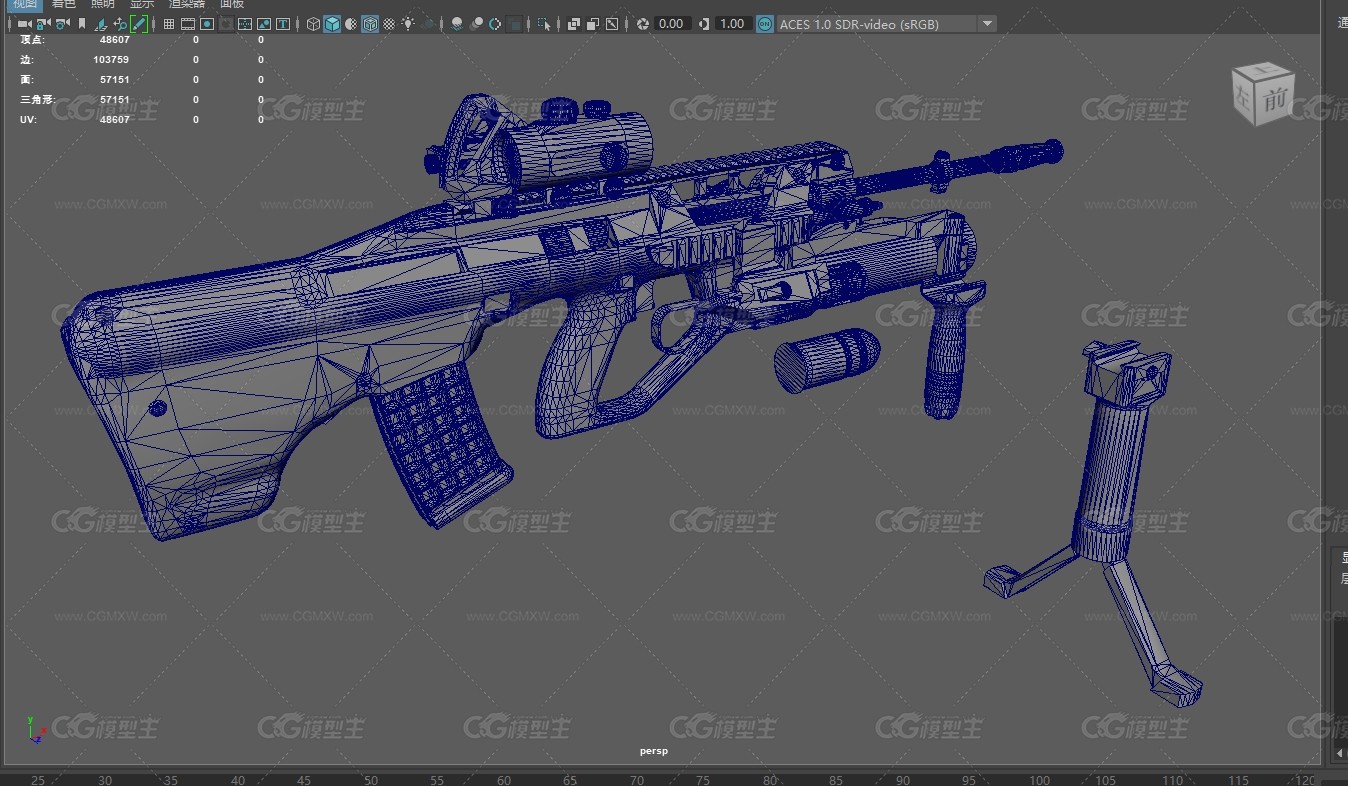Click the Select Camera icon
1348x786 pixels.
24,23
